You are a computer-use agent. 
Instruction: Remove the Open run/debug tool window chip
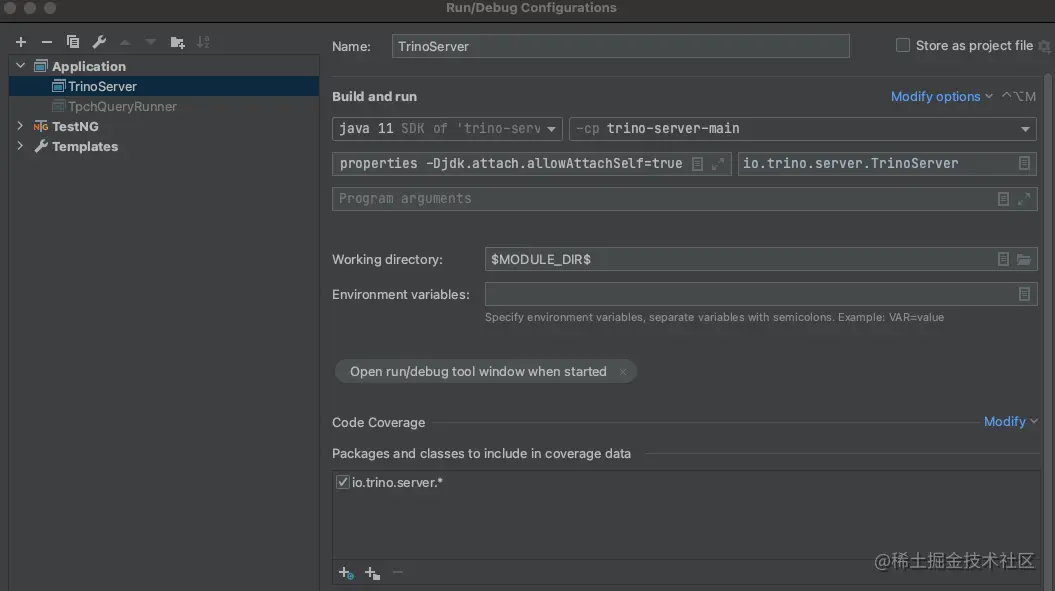[x=622, y=372]
